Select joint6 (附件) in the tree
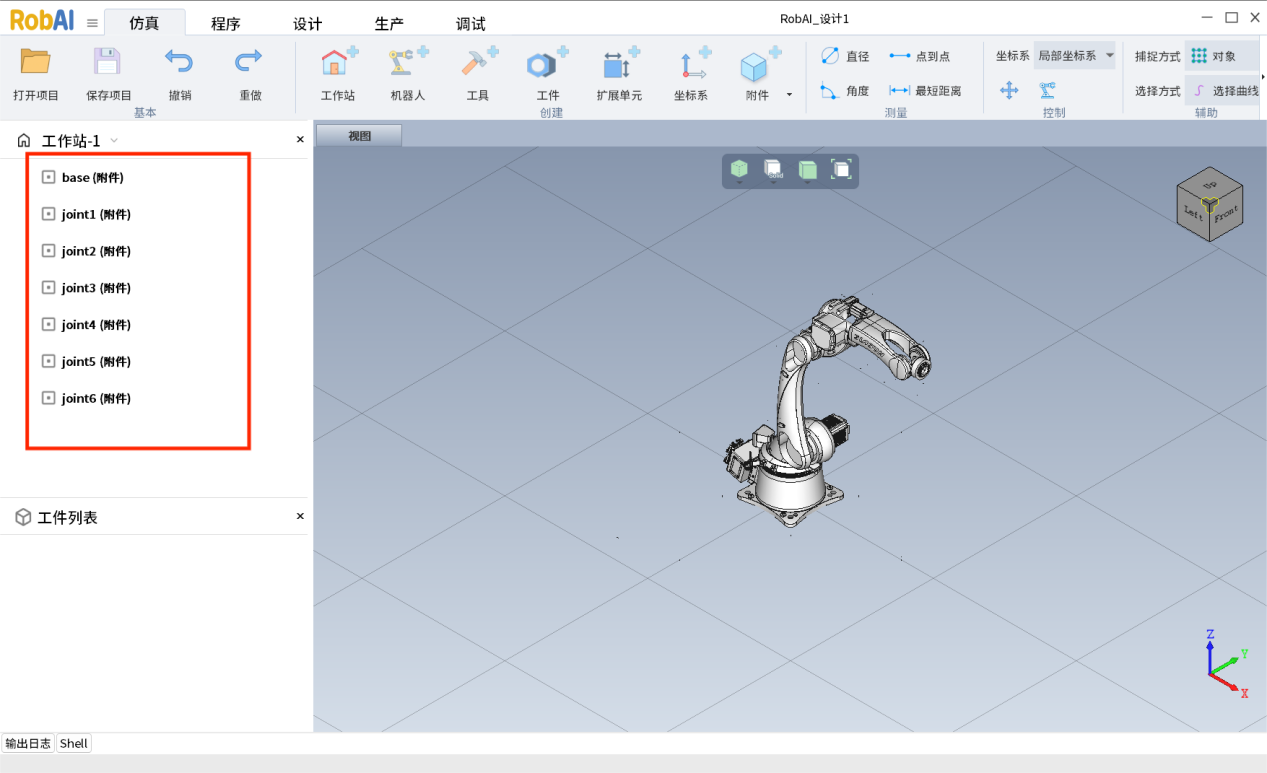1267x773 pixels. pyautogui.click(x=95, y=398)
